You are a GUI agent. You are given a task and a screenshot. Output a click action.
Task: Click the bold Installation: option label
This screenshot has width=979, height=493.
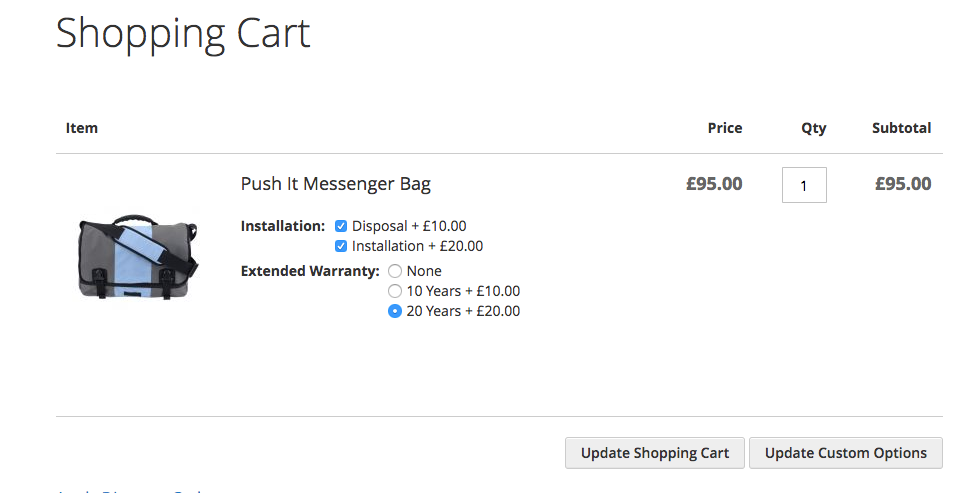(283, 226)
